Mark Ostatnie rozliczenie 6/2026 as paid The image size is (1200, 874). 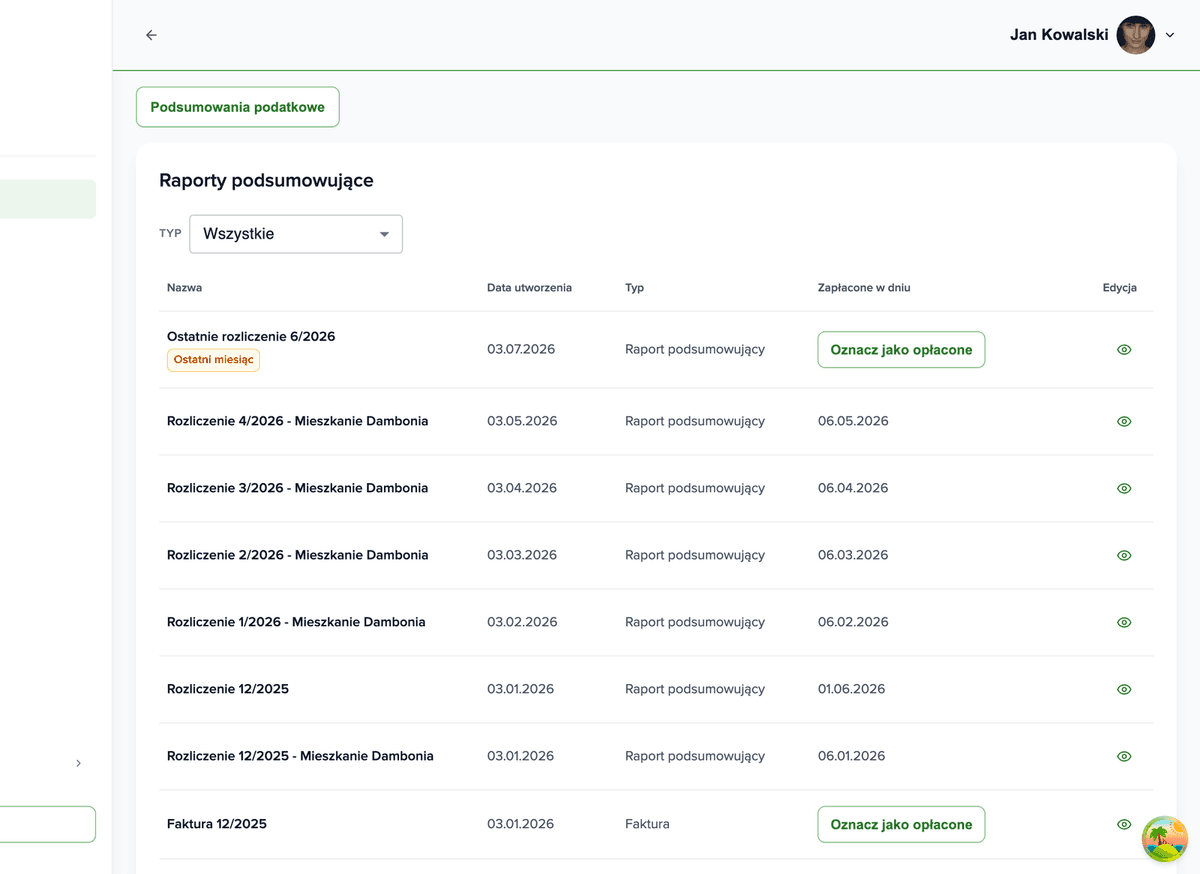tap(901, 350)
